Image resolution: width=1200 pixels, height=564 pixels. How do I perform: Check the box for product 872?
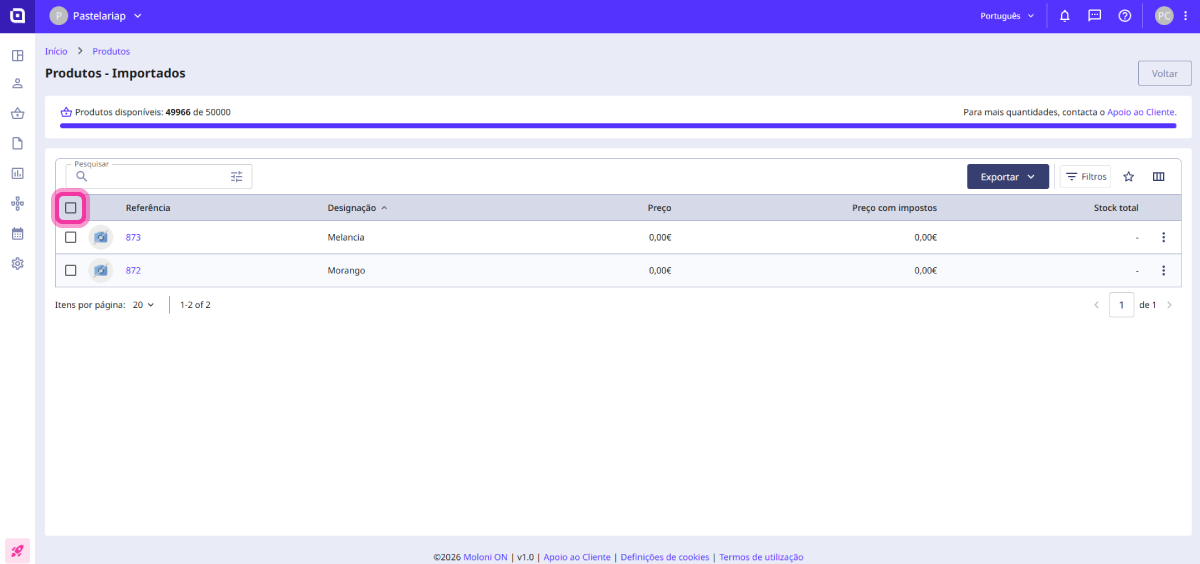click(71, 270)
